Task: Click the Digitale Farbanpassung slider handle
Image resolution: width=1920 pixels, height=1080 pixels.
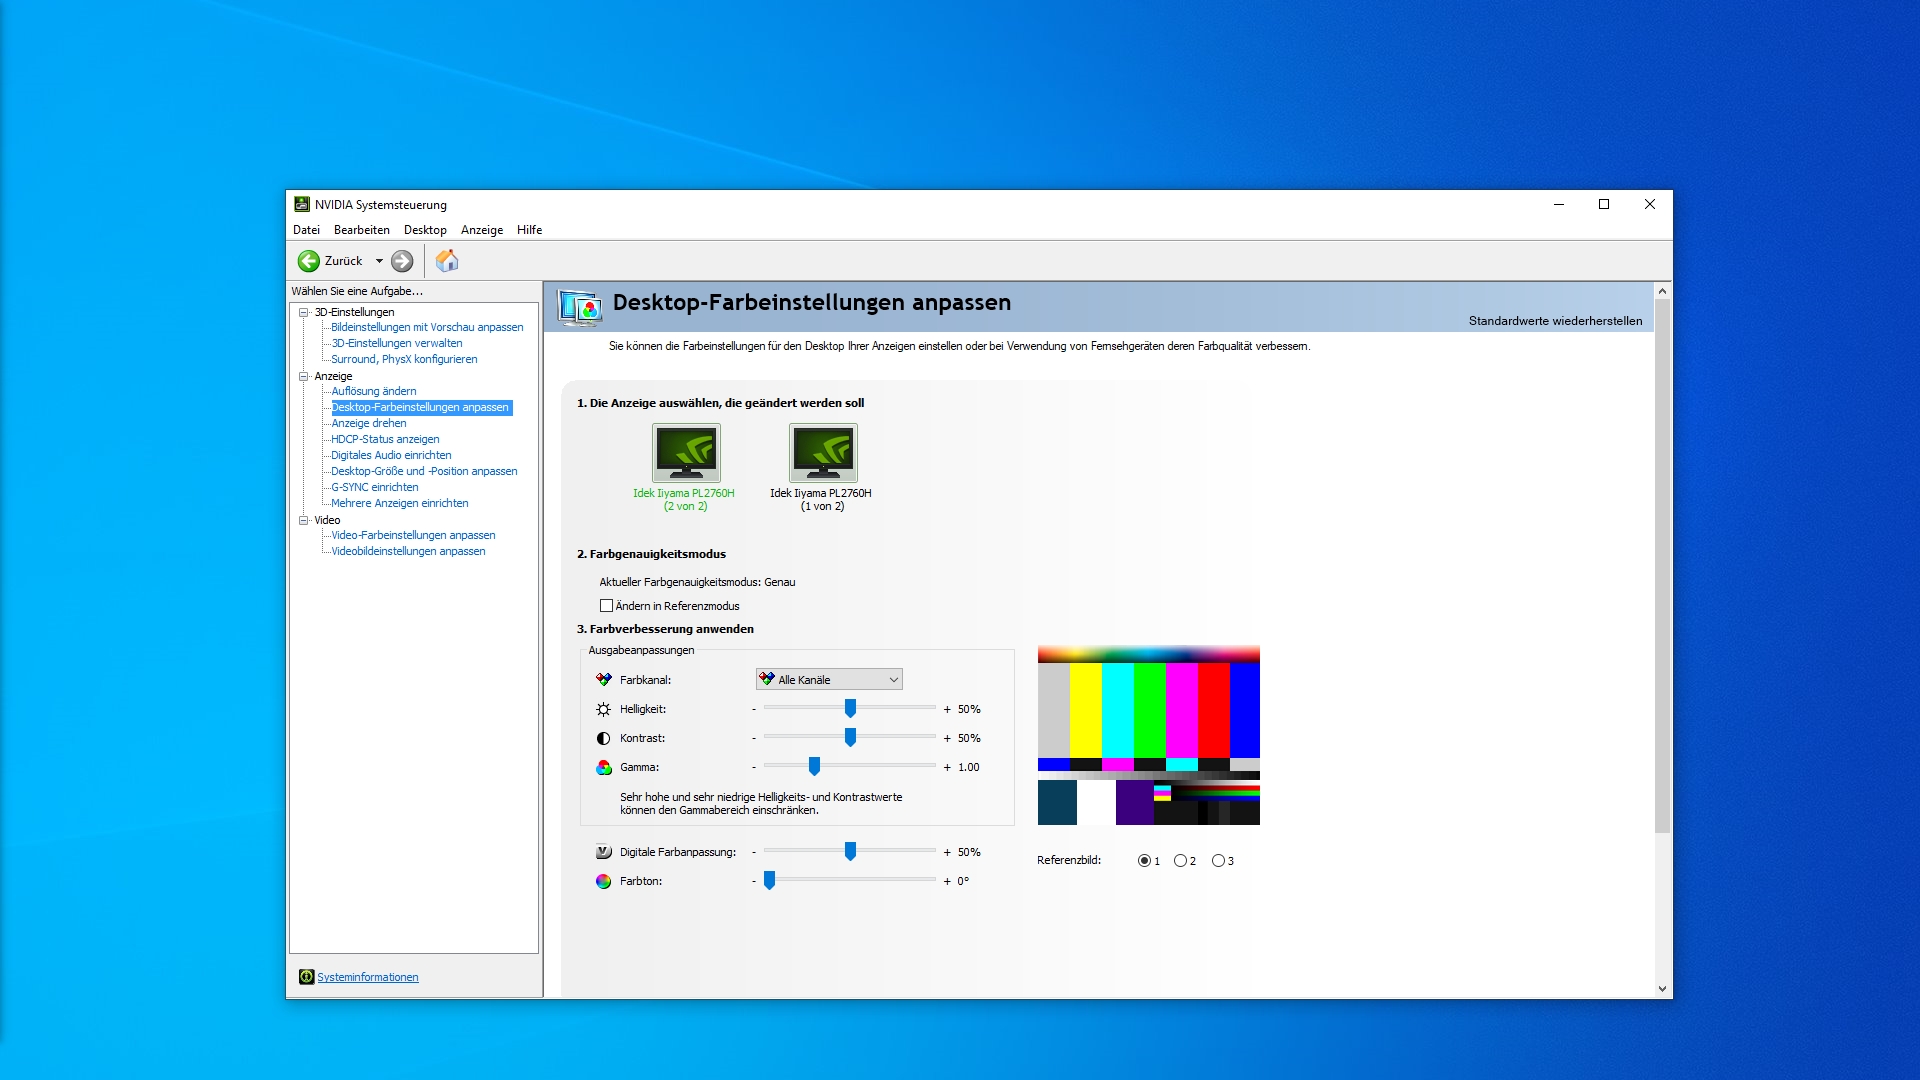Action: [850, 851]
